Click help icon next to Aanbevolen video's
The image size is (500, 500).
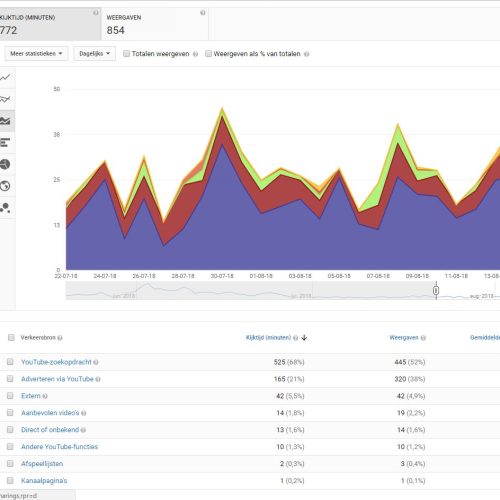coord(84,413)
